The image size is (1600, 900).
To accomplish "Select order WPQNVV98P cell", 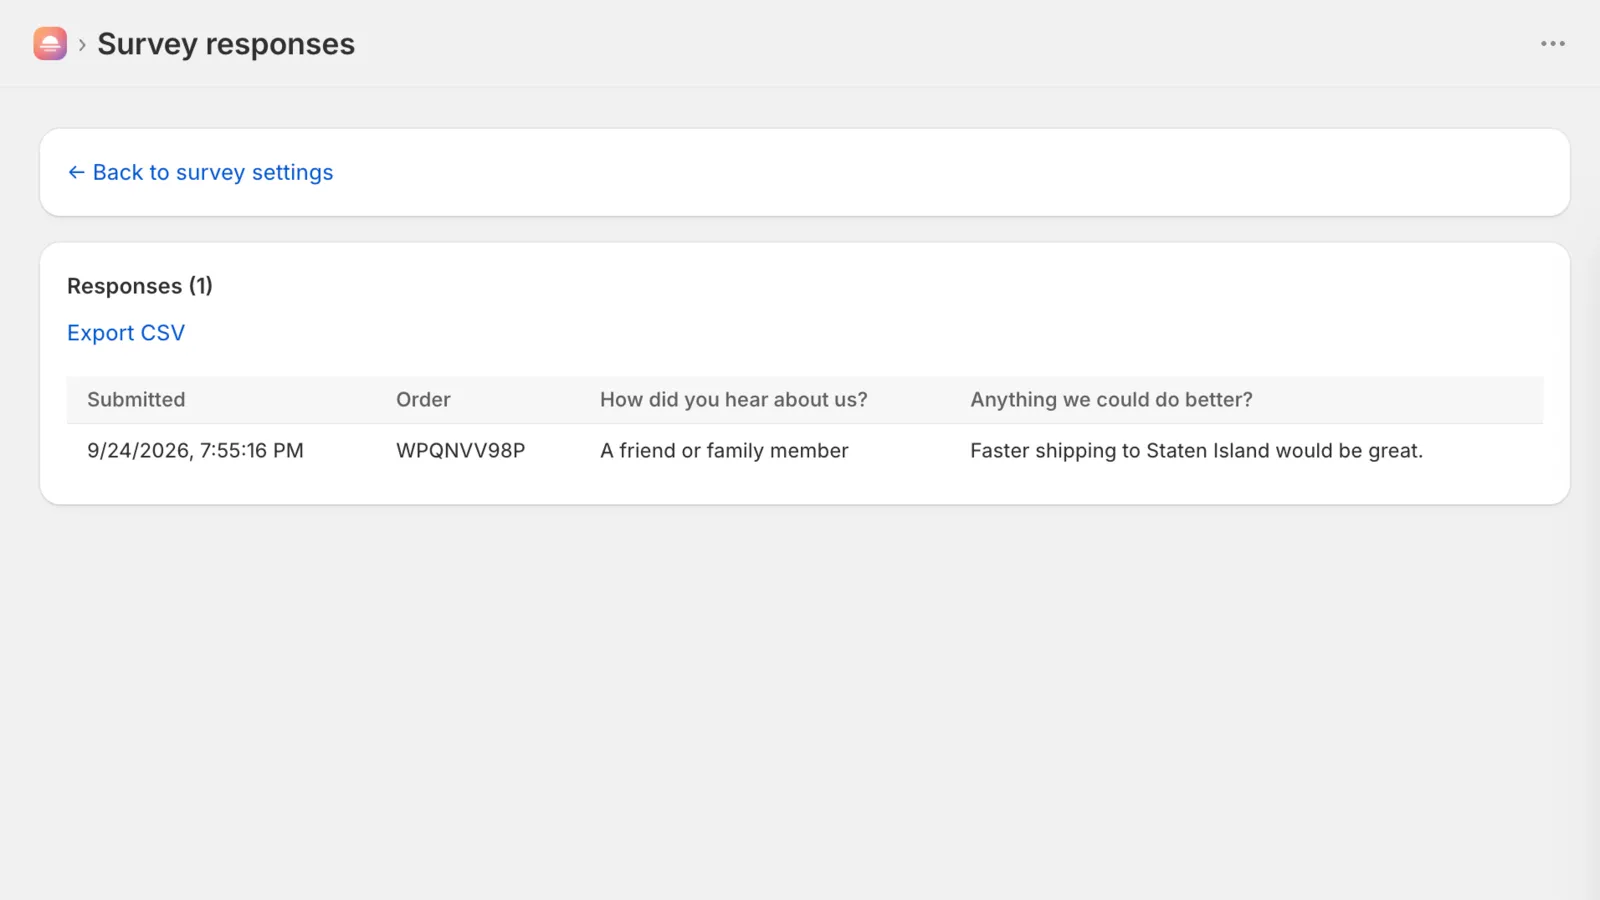I will point(460,451).
